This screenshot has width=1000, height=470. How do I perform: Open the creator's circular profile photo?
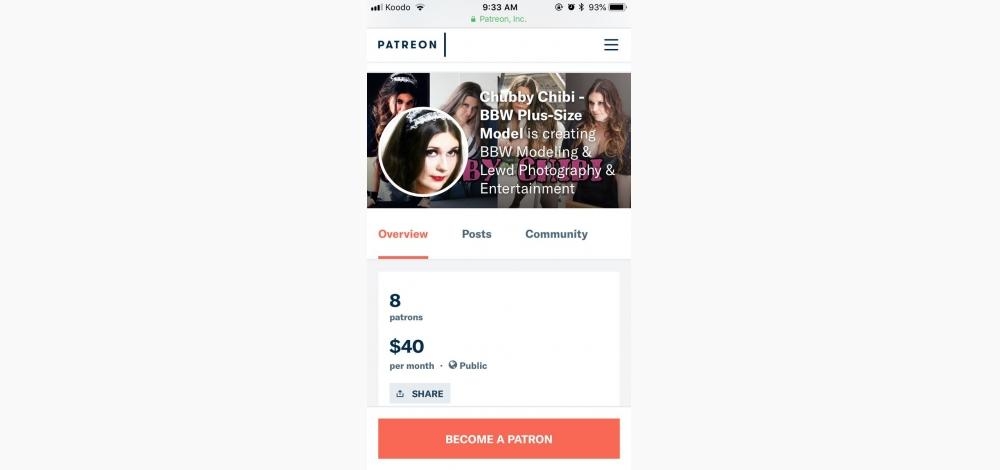coord(423,152)
